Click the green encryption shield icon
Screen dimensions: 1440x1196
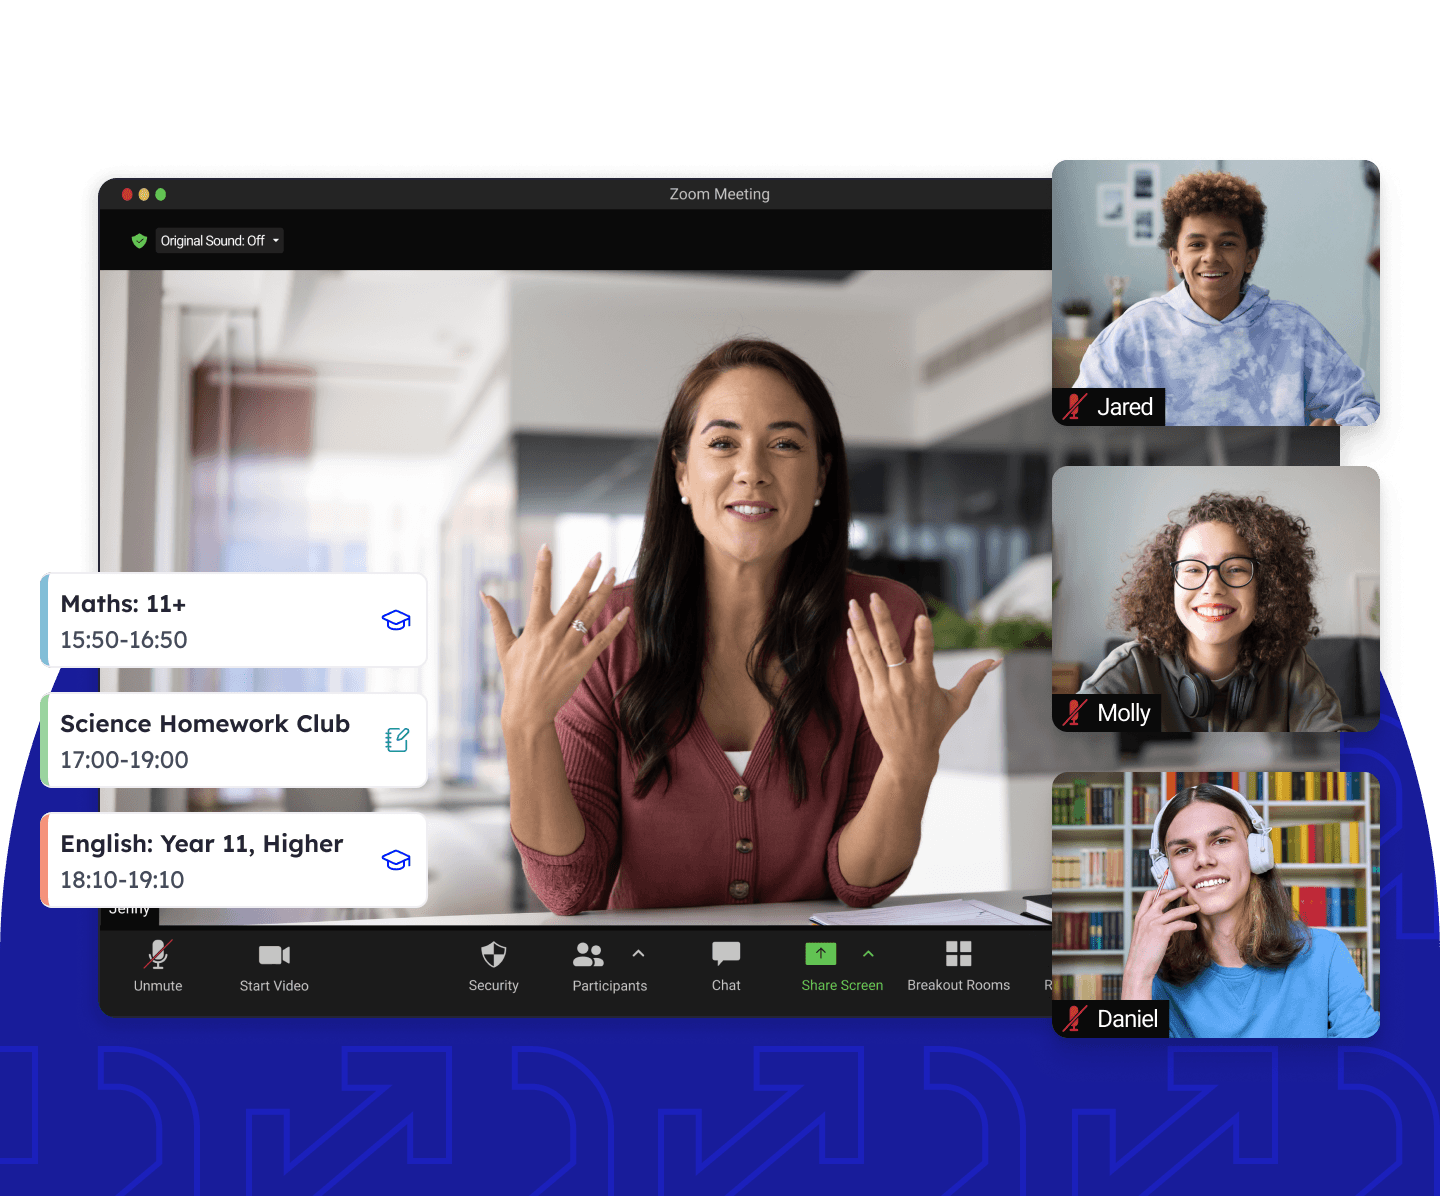[139, 241]
